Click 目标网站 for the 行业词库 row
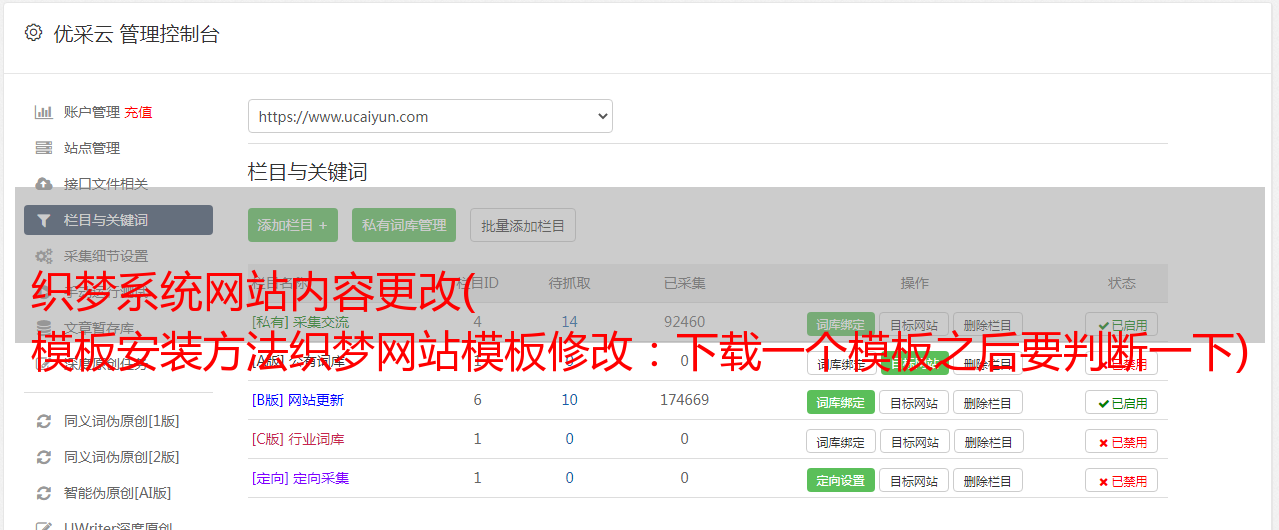This screenshot has width=1279, height=530. tap(914, 441)
